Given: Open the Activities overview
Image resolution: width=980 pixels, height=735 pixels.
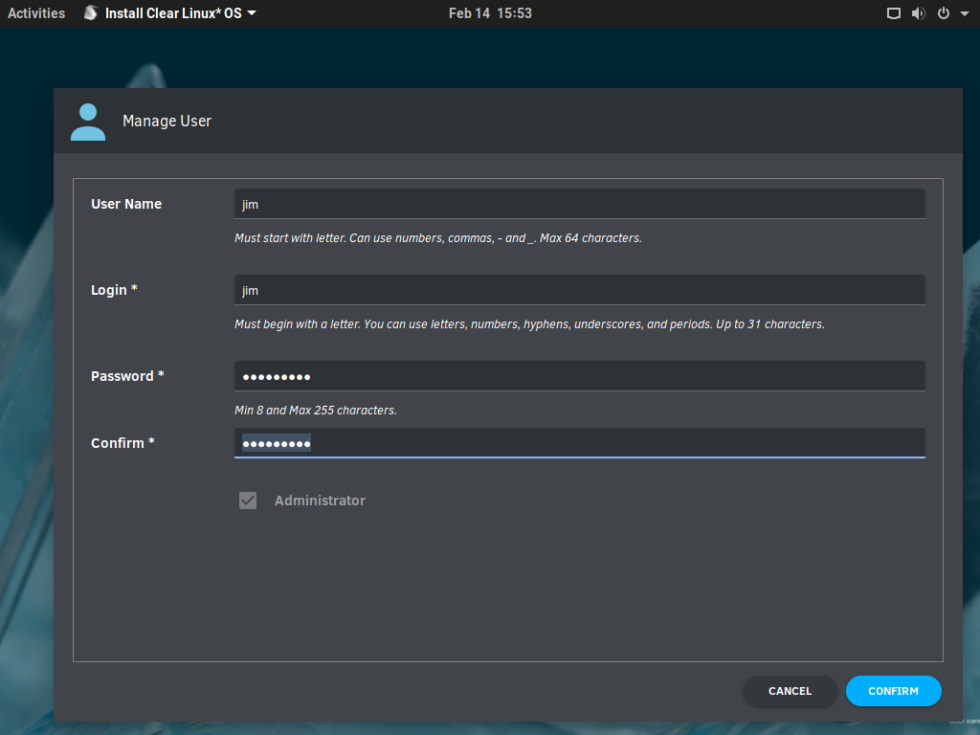Looking at the screenshot, I should coord(36,13).
